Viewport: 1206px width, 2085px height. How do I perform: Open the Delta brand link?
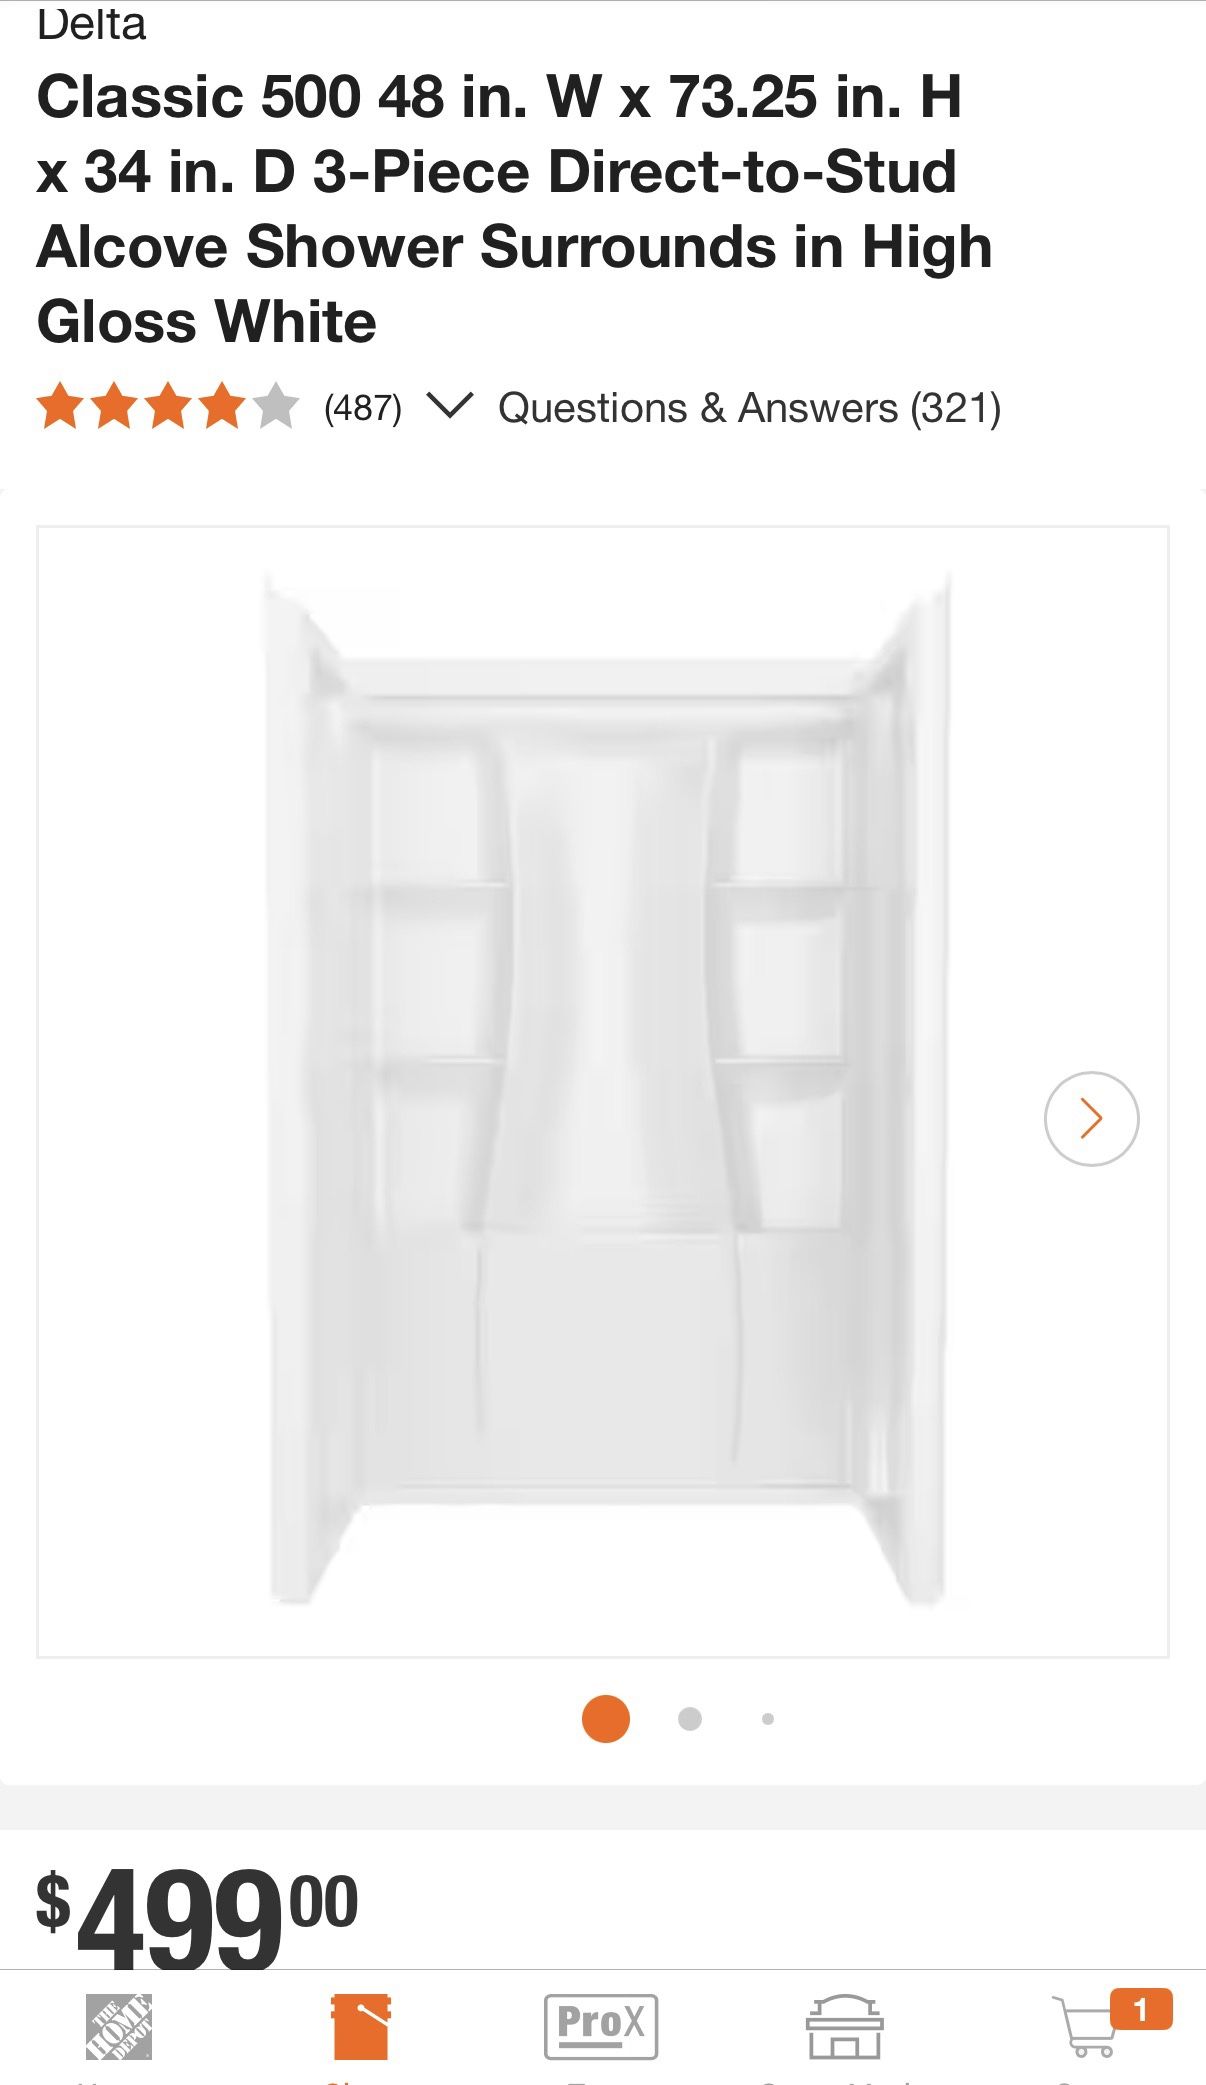(x=92, y=24)
